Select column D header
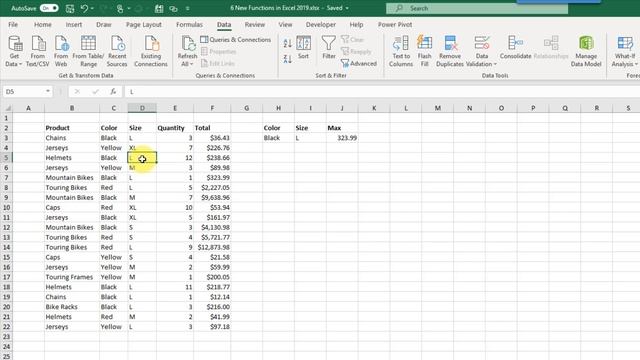640x360 pixels. coord(142,108)
